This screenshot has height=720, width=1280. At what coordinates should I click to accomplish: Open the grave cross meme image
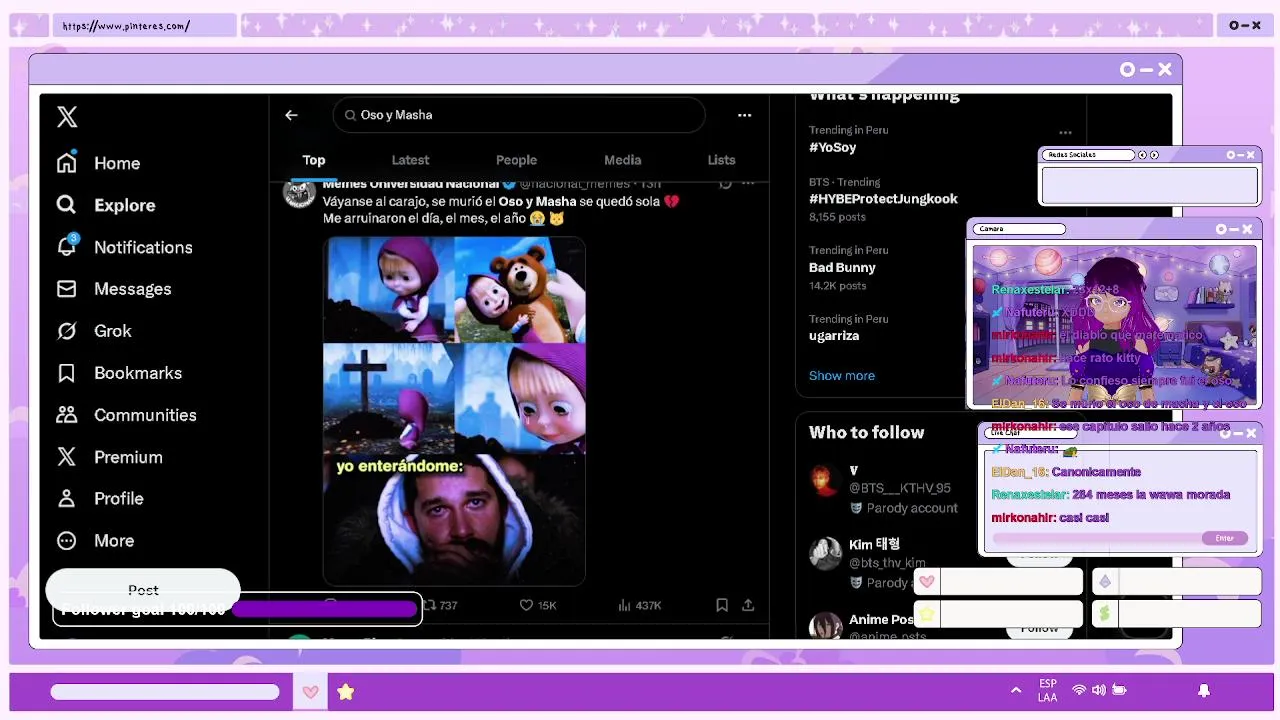coord(388,398)
